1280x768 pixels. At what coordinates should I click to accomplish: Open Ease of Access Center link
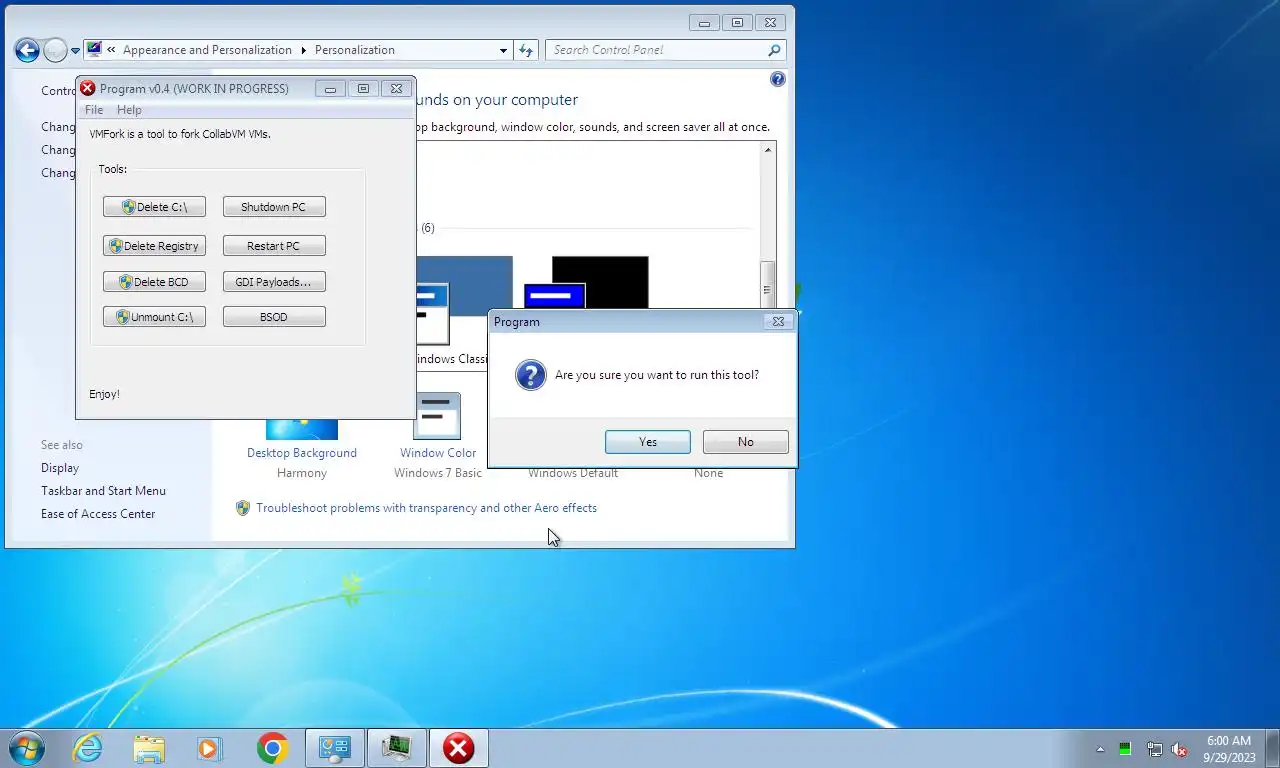pyautogui.click(x=98, y=514)
